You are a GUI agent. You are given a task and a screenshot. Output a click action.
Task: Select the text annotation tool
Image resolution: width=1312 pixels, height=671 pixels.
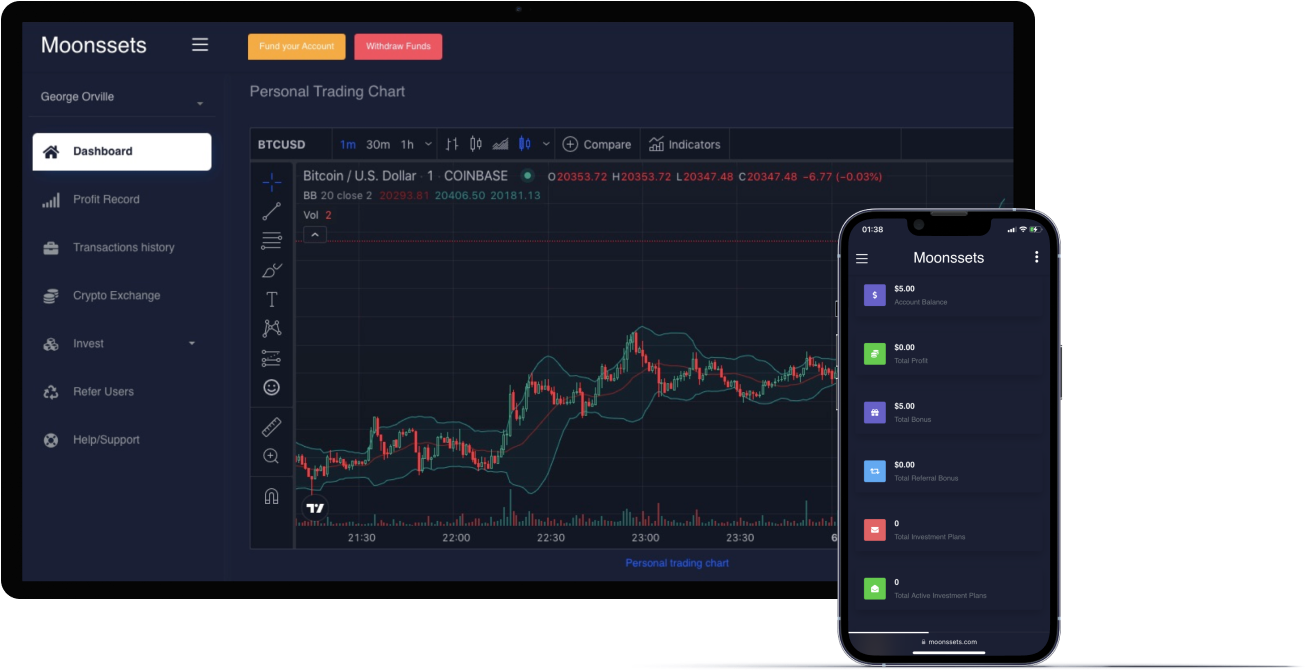pyautogui.click(x=271, y=299)
